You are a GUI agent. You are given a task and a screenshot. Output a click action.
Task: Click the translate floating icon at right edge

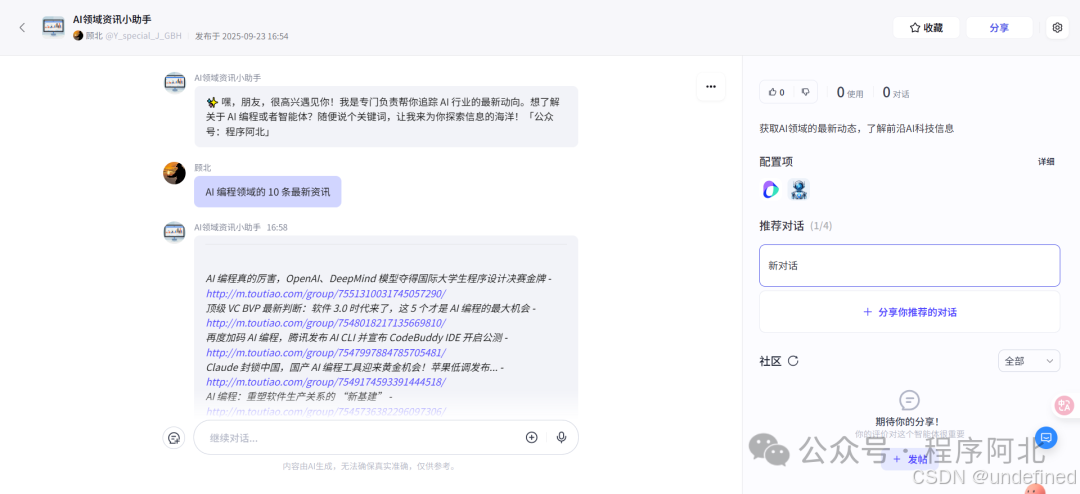(x=1065, y=406)
